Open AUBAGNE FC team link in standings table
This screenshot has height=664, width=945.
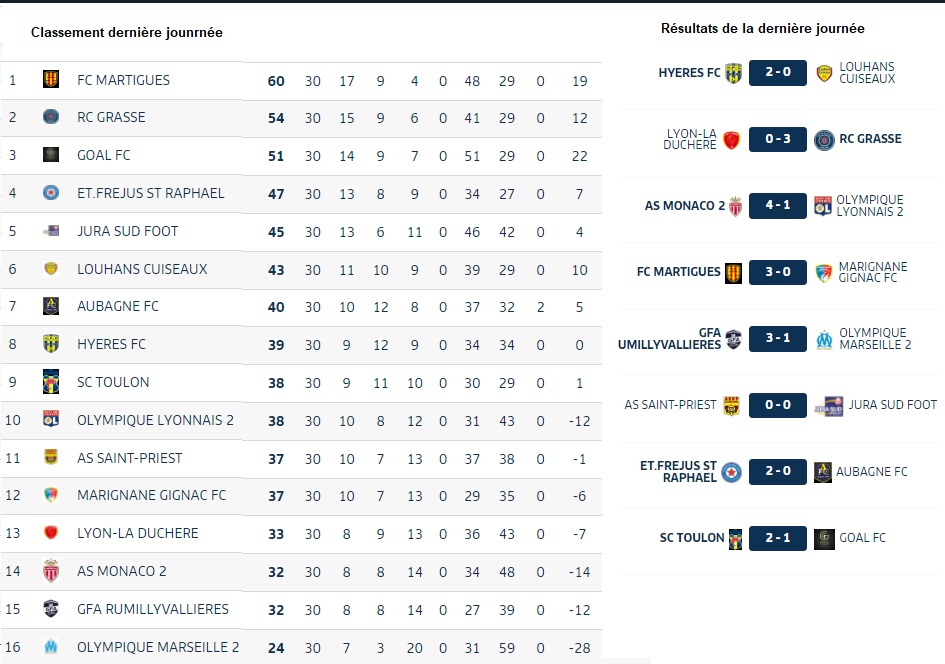pos(118,307)
